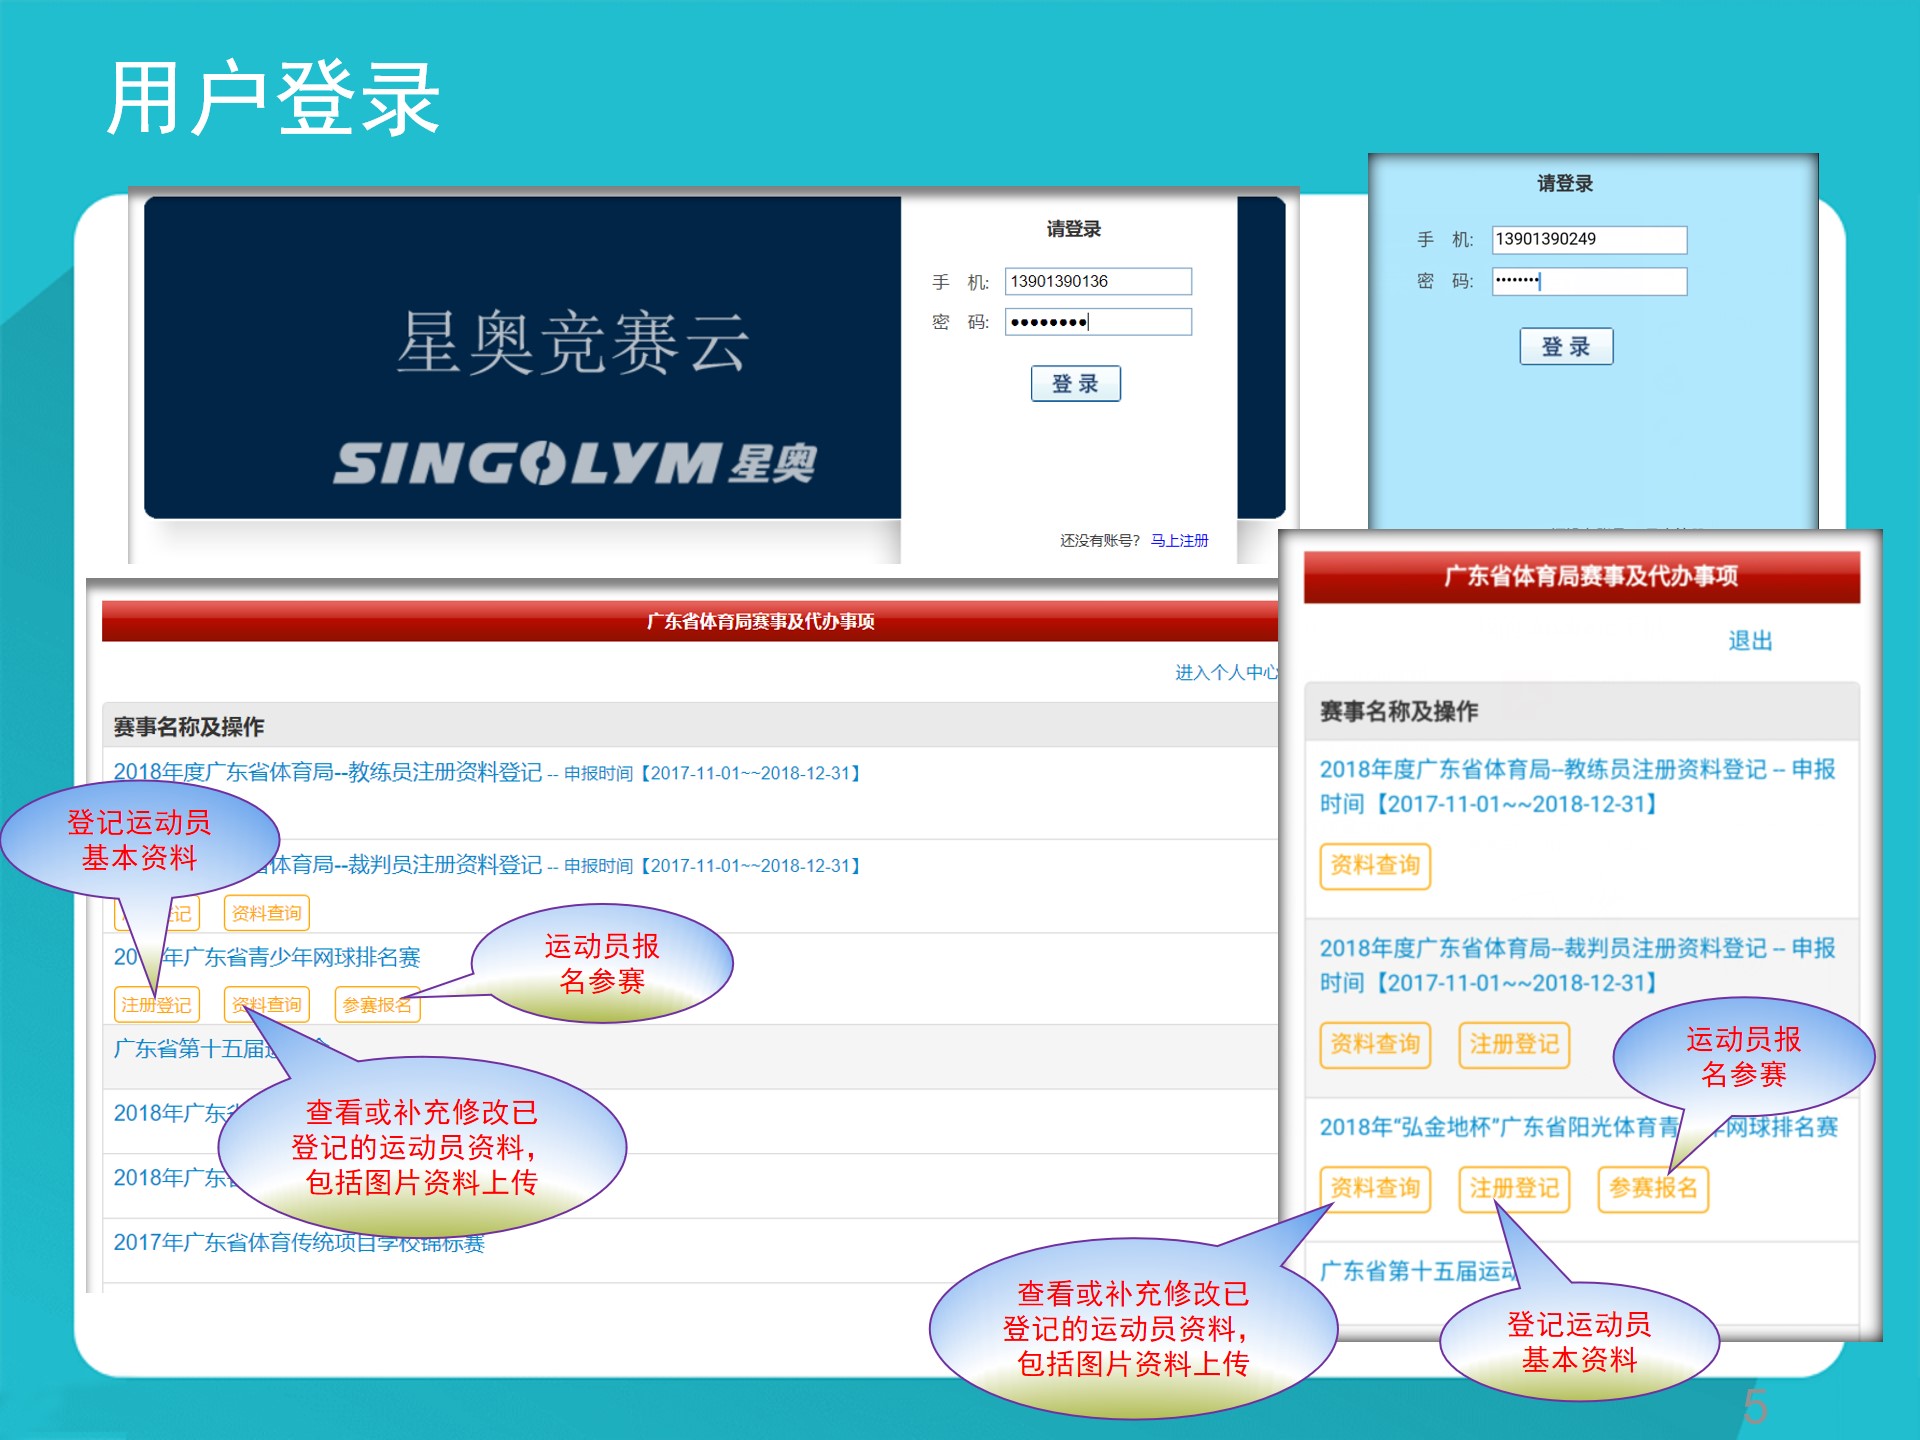Click phone field containing 13901390136

(1097, 282)
